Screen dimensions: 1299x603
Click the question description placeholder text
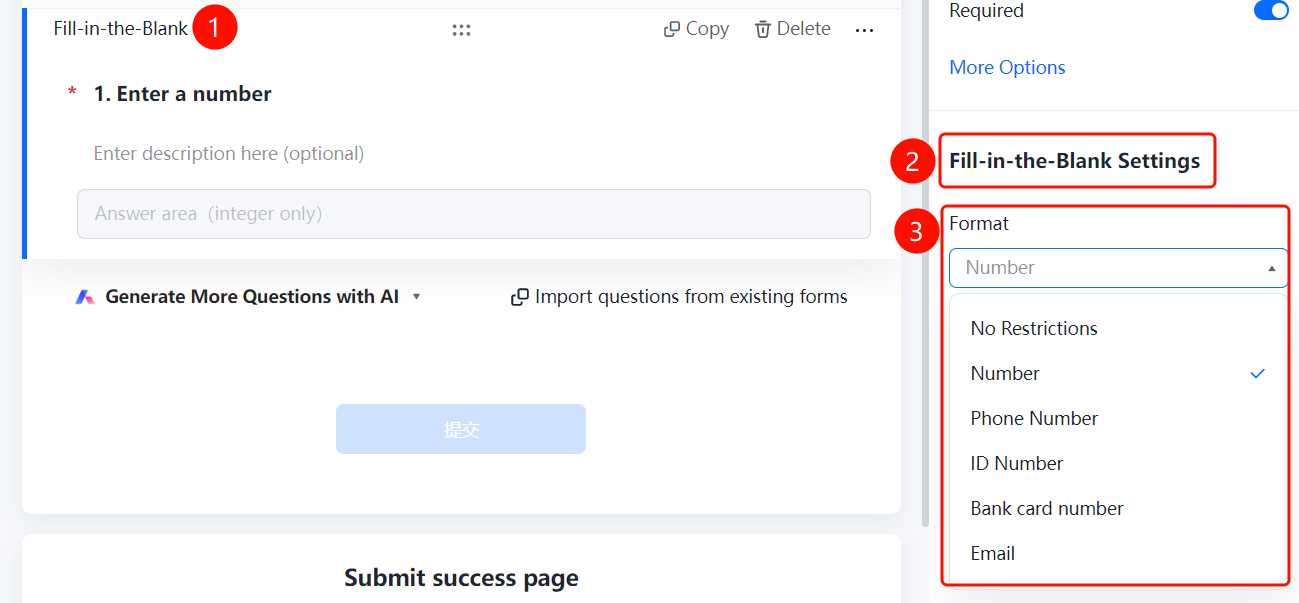229,153
